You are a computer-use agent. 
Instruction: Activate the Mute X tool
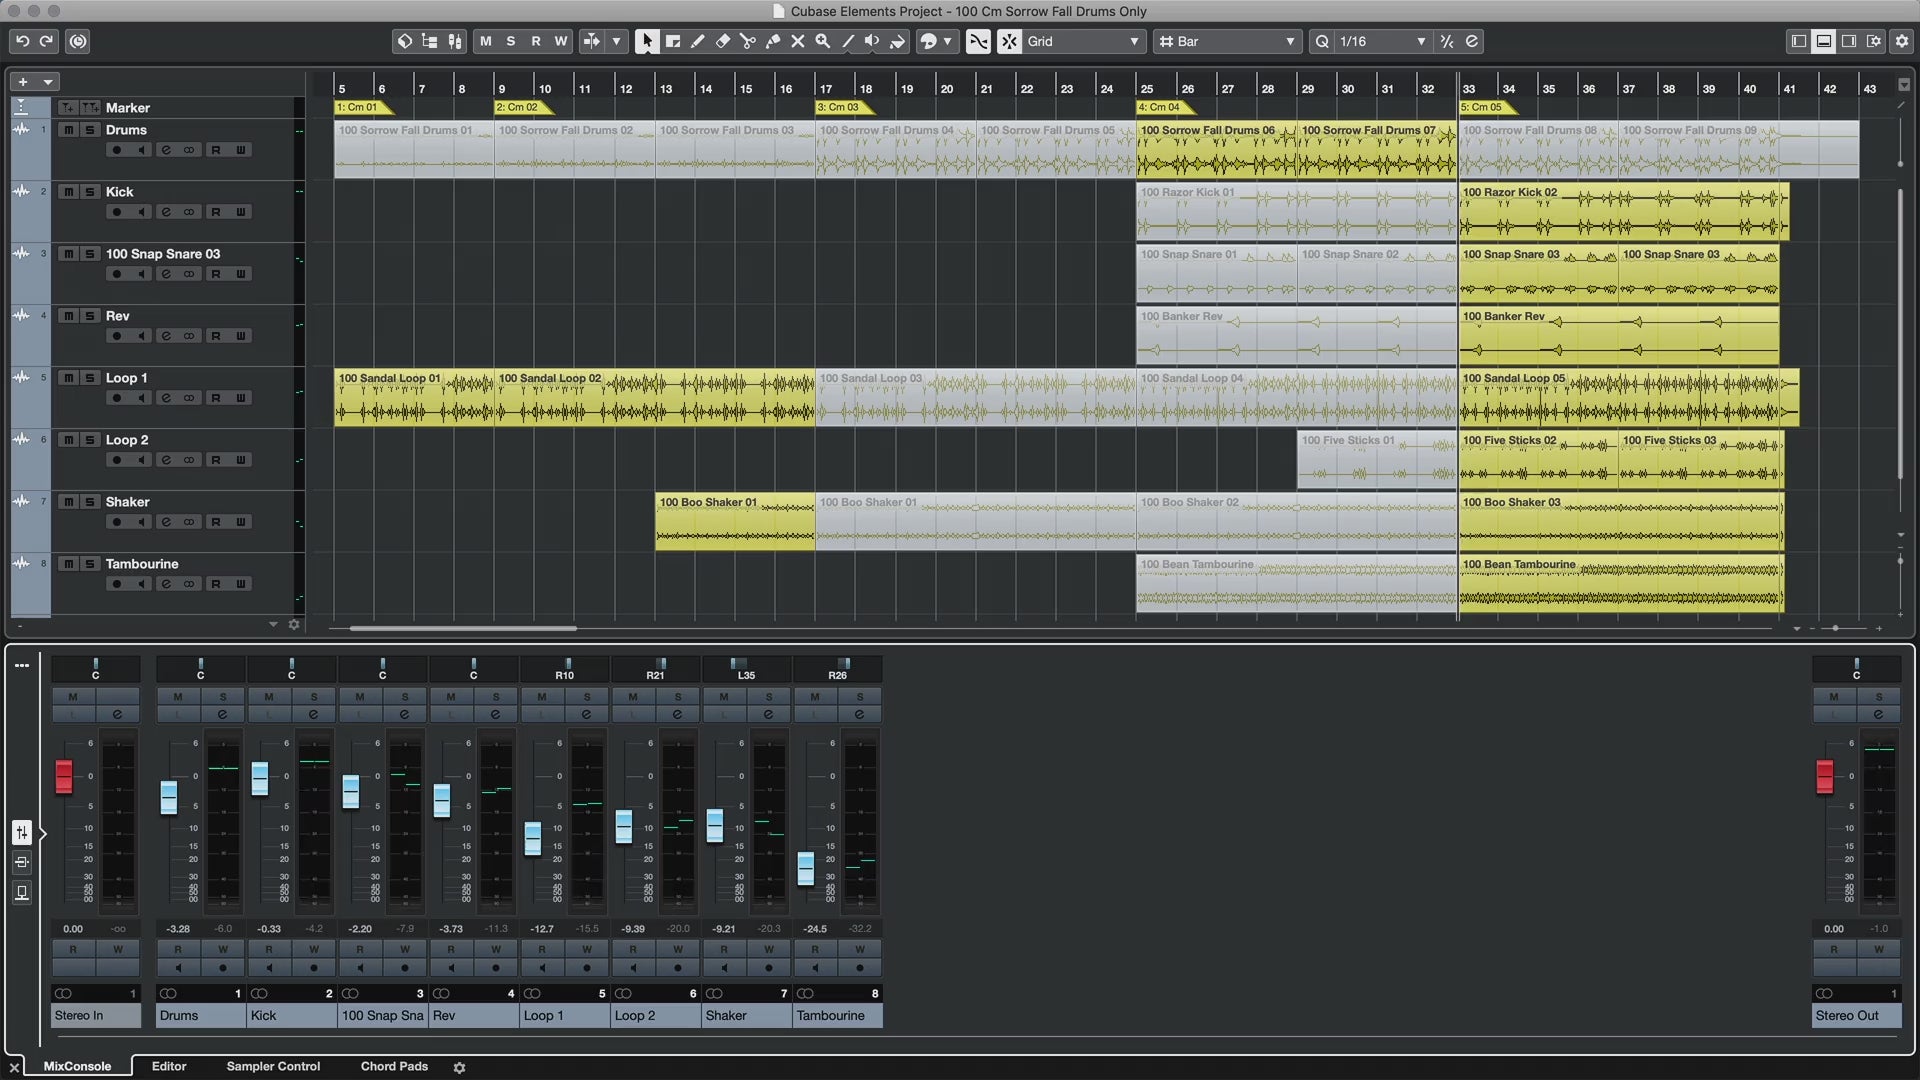tap(798, 41)
